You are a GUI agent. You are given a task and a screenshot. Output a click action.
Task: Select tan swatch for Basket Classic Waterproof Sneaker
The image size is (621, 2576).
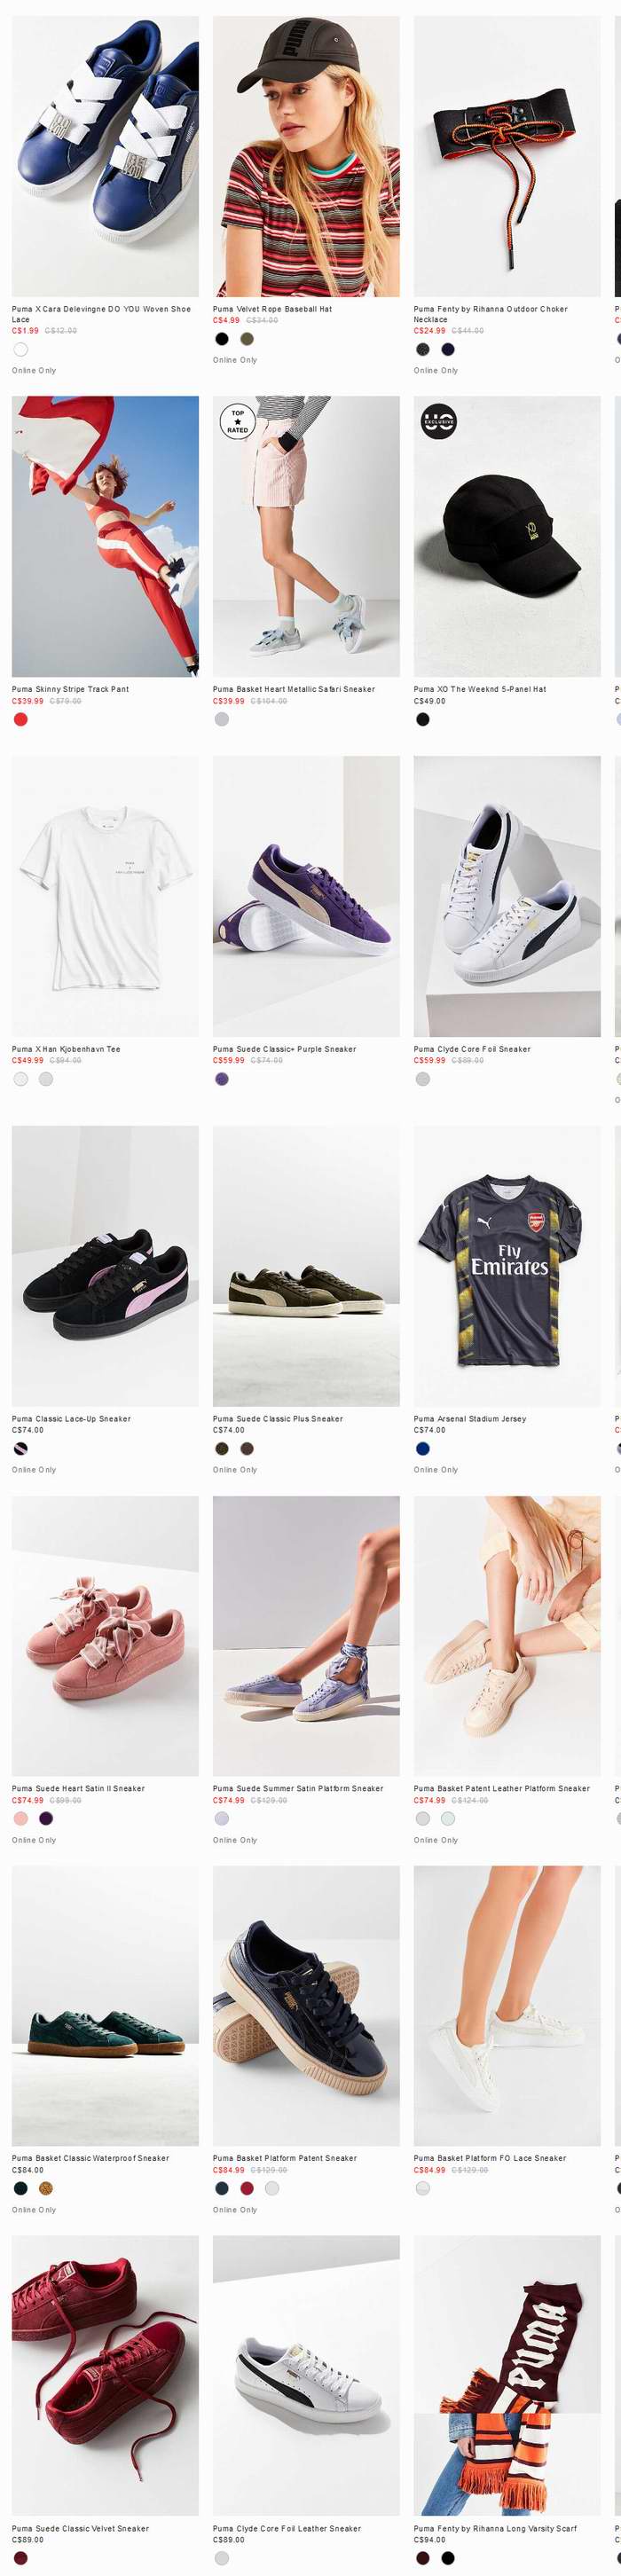tap(46, 2188)
